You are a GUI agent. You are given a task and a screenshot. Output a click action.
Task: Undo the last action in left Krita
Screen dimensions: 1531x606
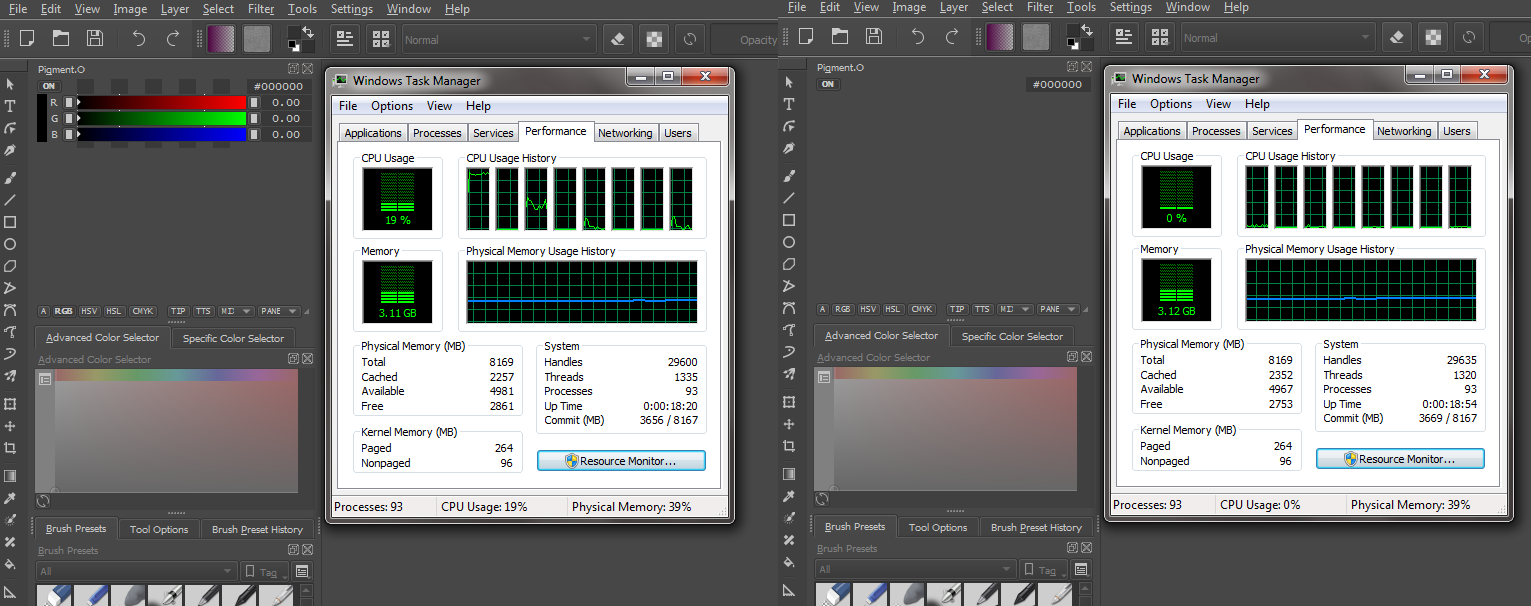point(139,39)
